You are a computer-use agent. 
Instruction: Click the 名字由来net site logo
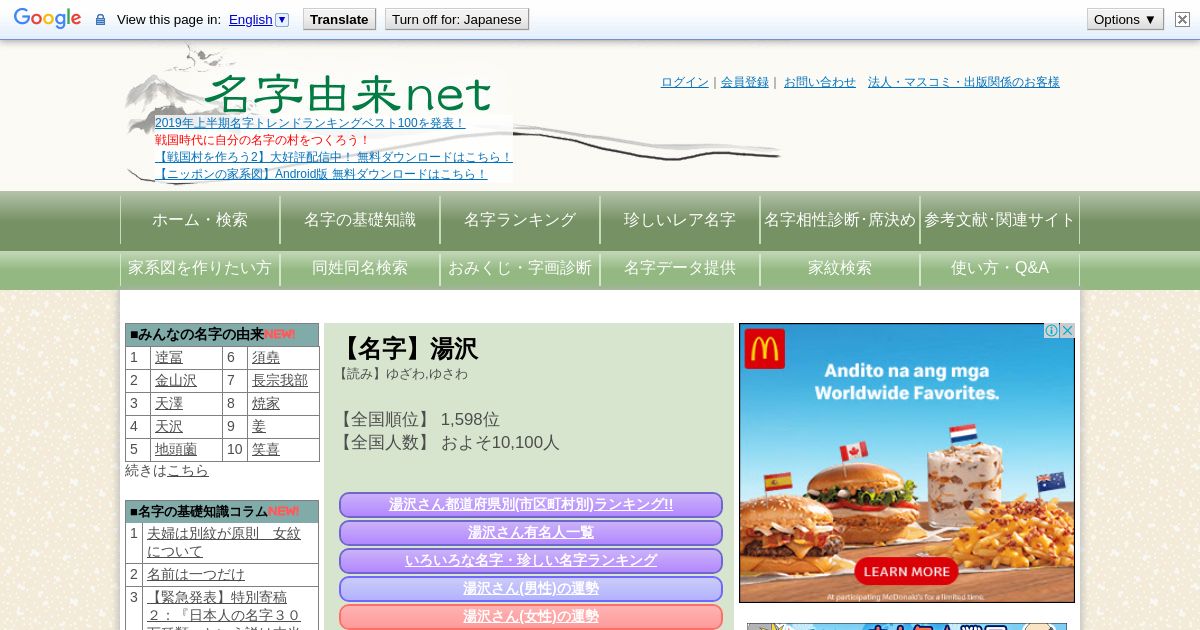(348, 94)
